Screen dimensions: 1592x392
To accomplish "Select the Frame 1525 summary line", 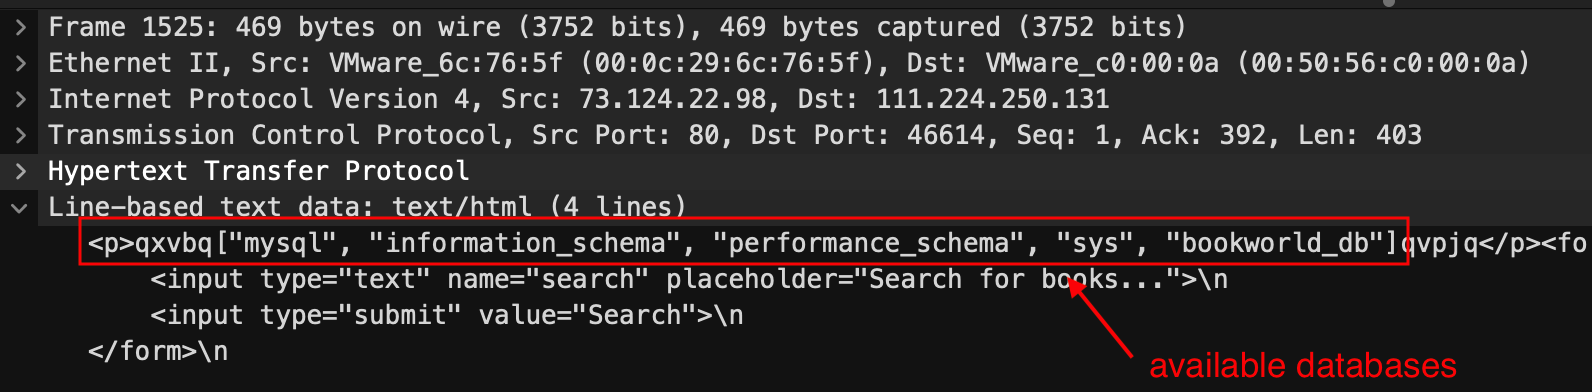I will 796,27.
